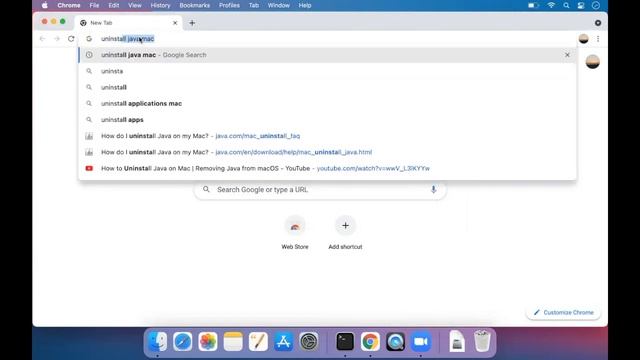Remove the 'uninstall java mac' suggestion
The height and width of the screenshot is (360, 640).
coord(567,55)
